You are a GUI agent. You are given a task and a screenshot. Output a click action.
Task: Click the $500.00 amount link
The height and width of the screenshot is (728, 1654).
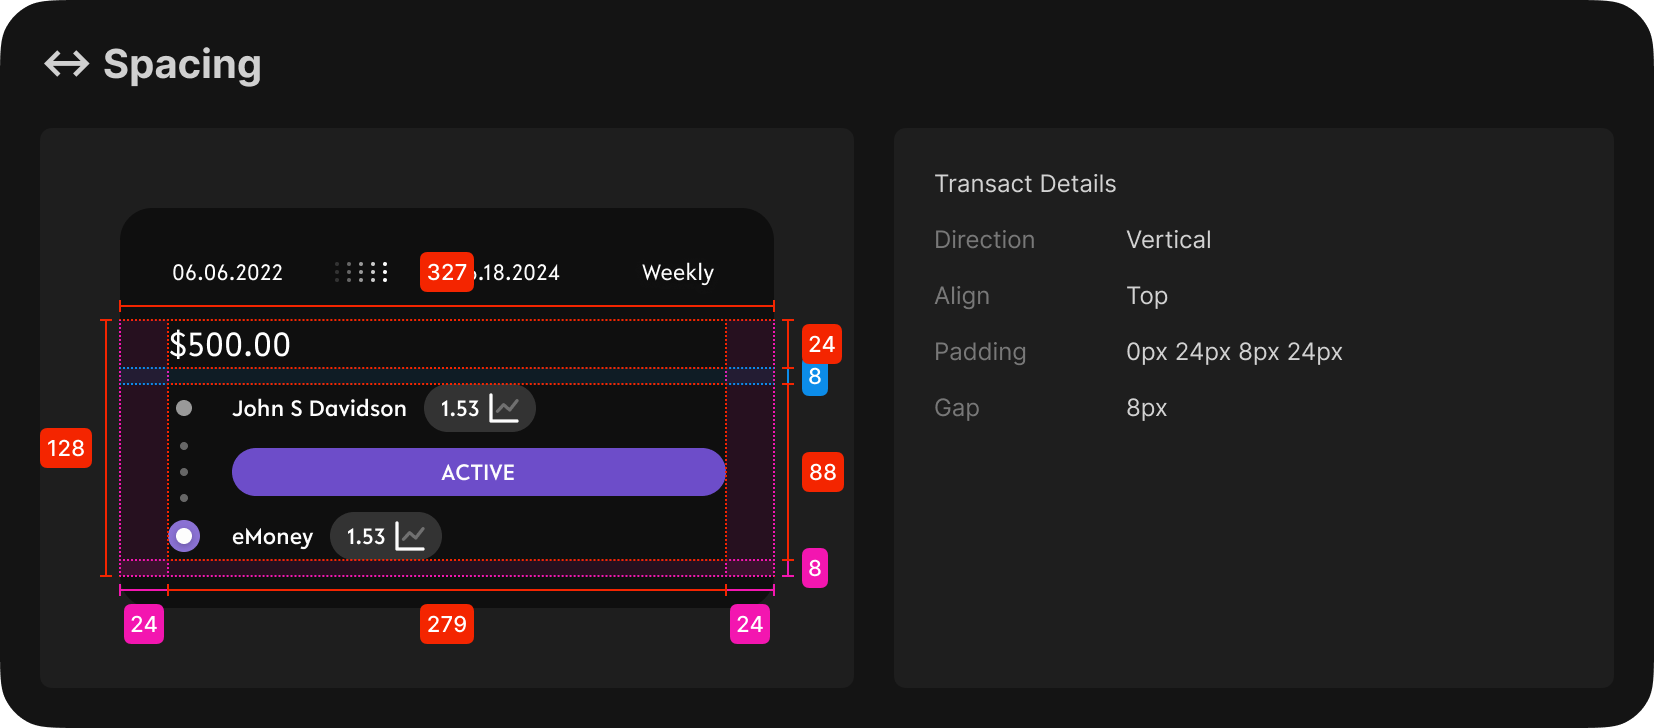(x=230, y=344)
